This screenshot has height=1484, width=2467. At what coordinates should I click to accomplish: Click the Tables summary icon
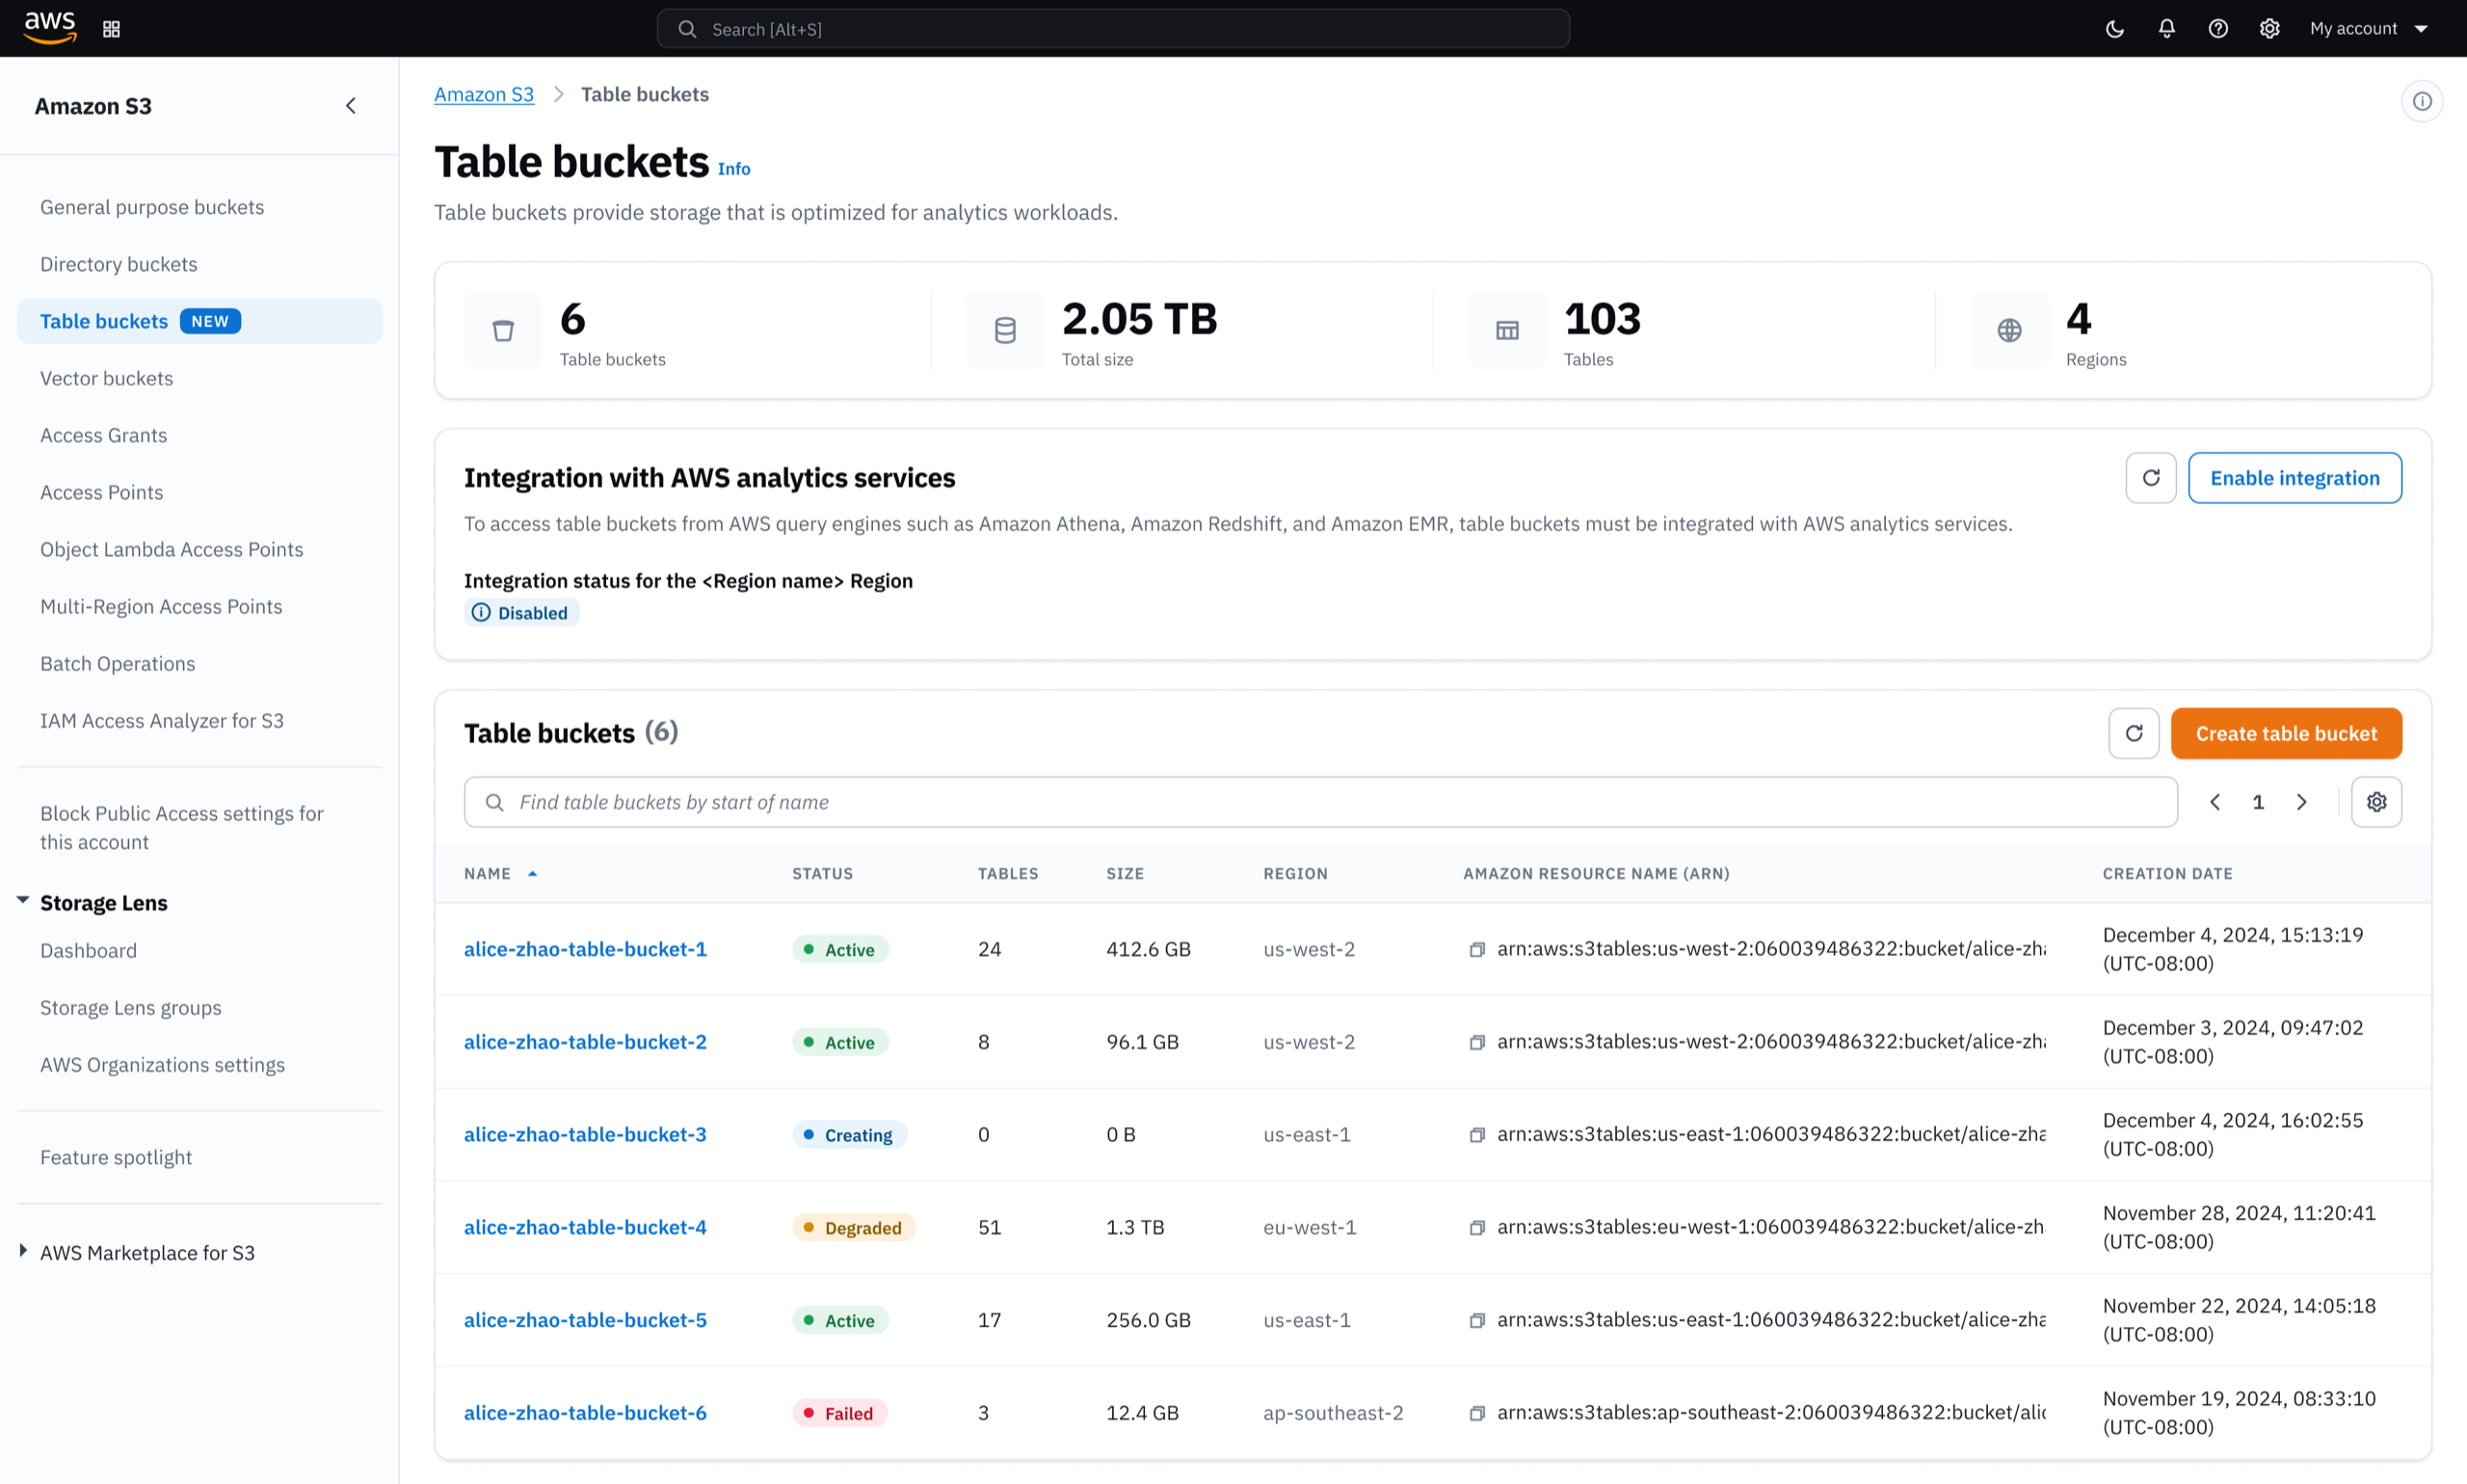1507,330
